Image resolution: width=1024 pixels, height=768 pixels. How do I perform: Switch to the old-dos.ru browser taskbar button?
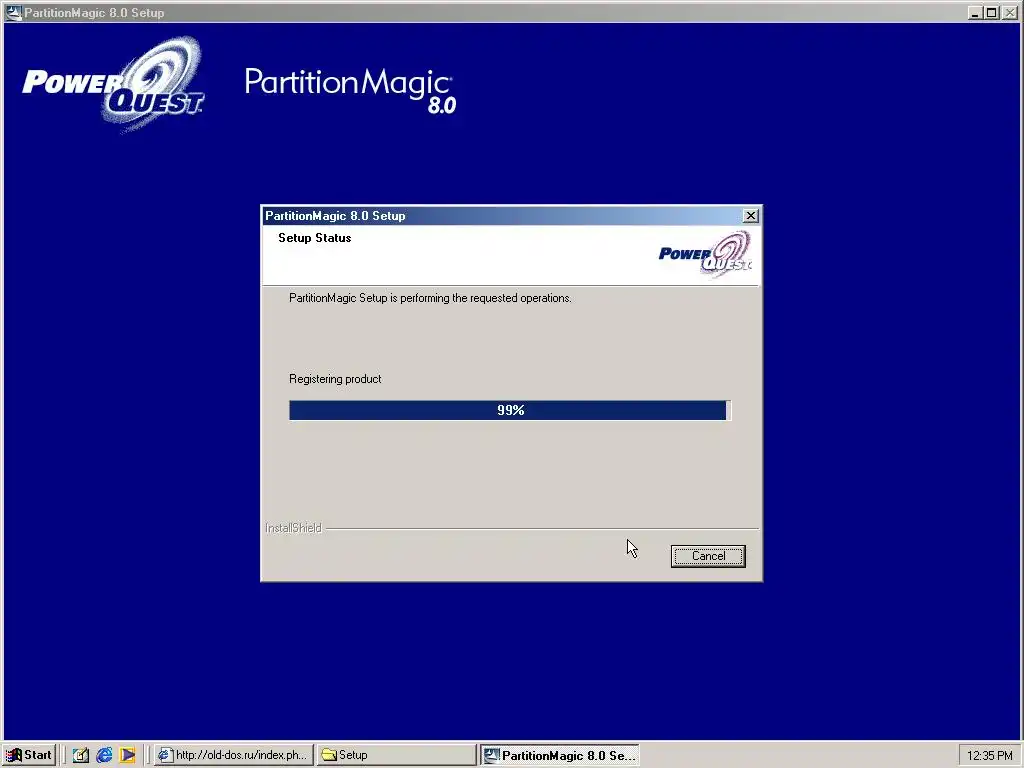pos(234,755)
